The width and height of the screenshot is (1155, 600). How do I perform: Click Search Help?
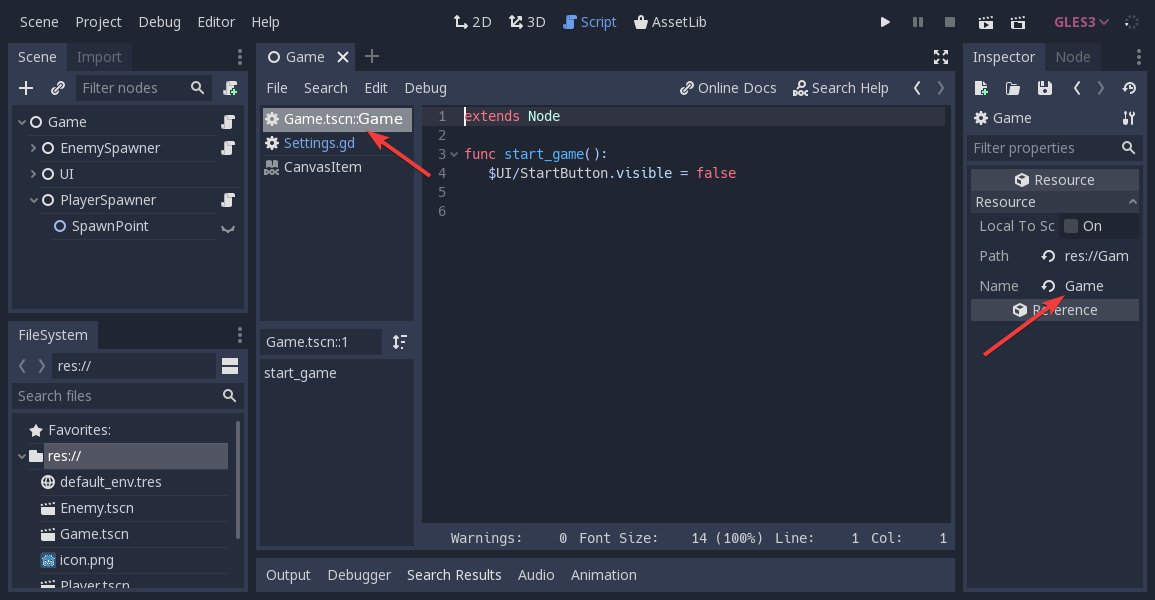841,87
